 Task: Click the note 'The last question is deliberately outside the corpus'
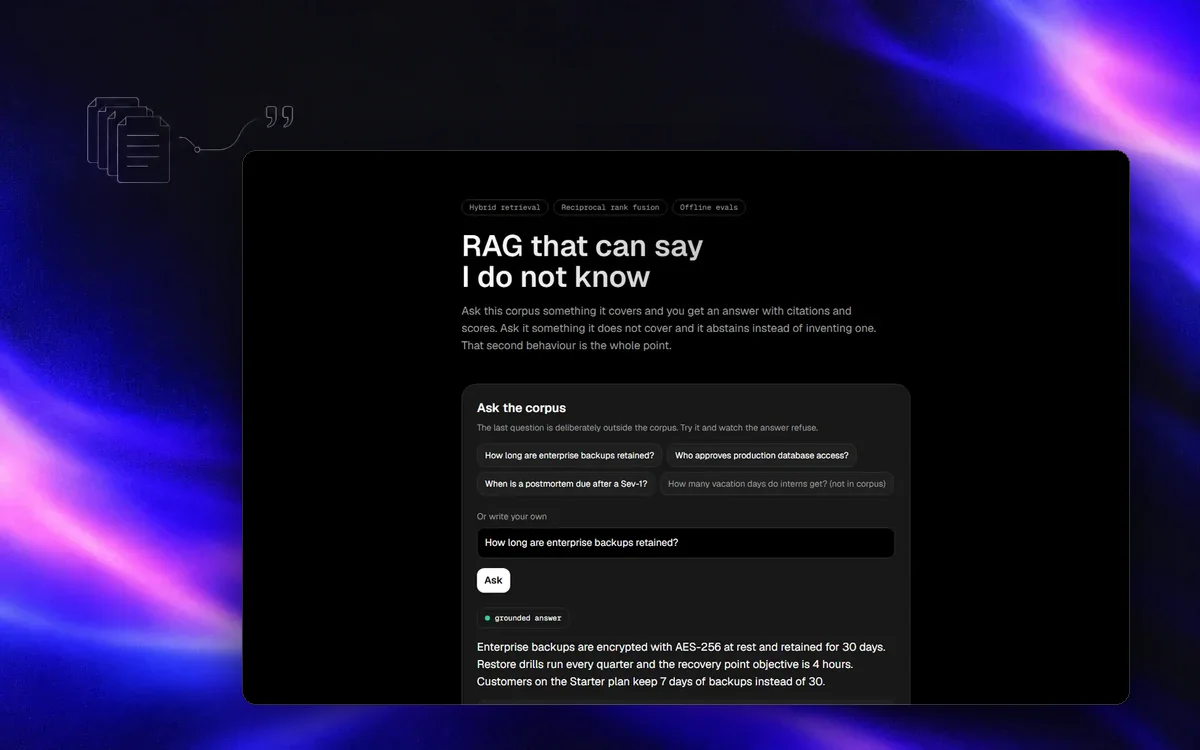tap(647, 428)
